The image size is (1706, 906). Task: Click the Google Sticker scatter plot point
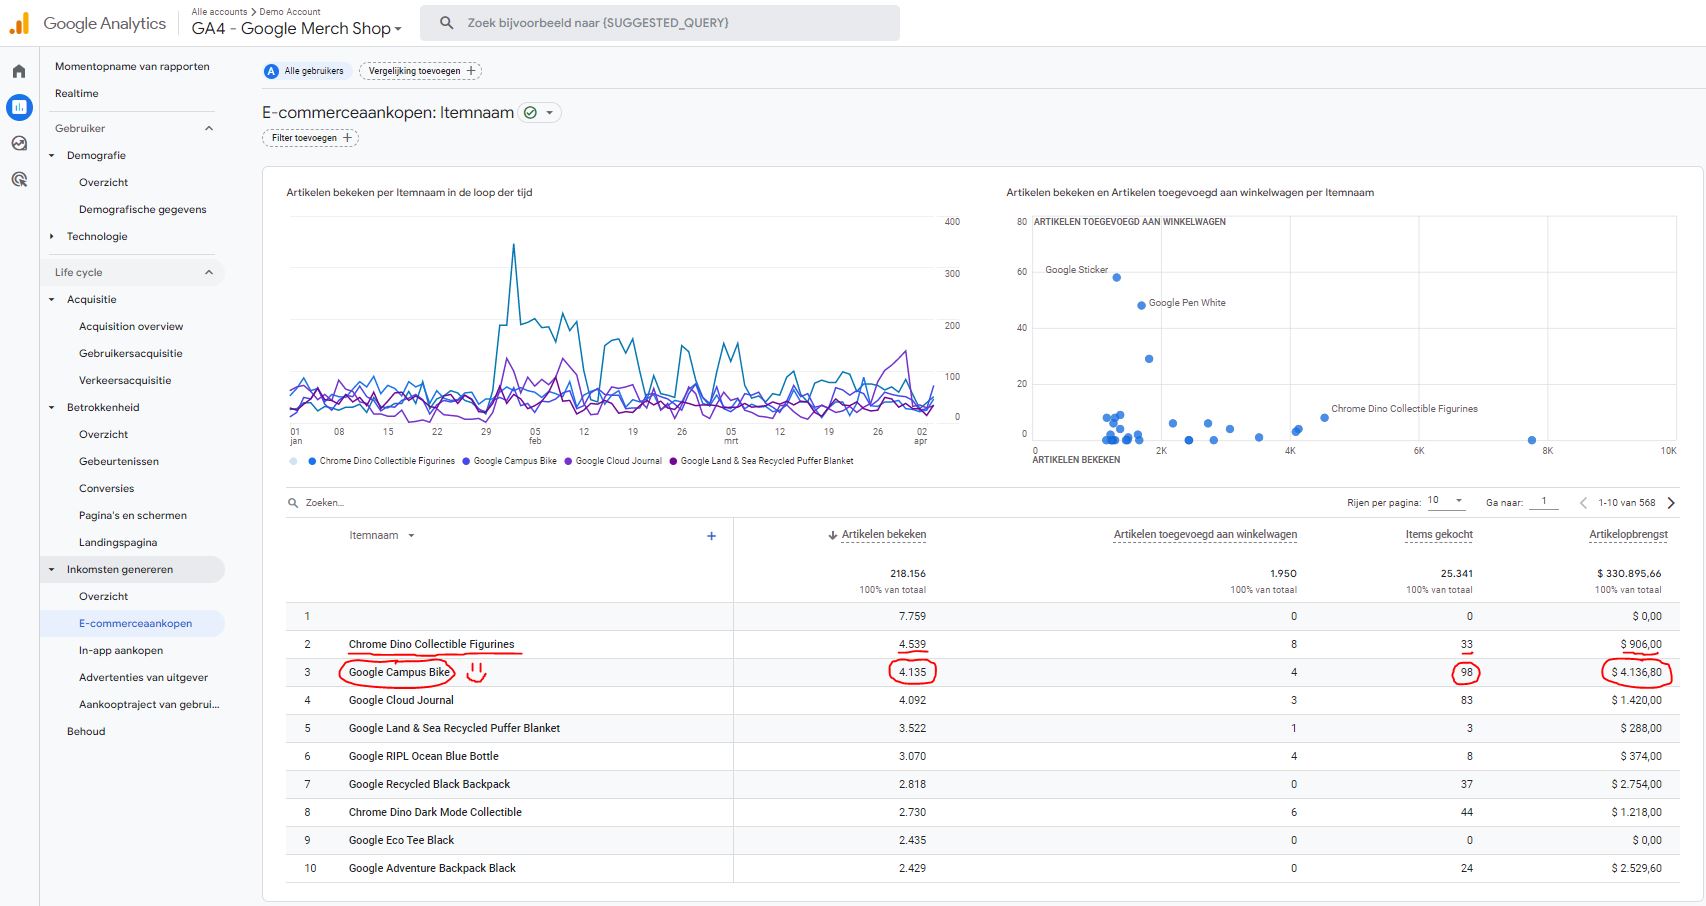tap(1116, 277)
